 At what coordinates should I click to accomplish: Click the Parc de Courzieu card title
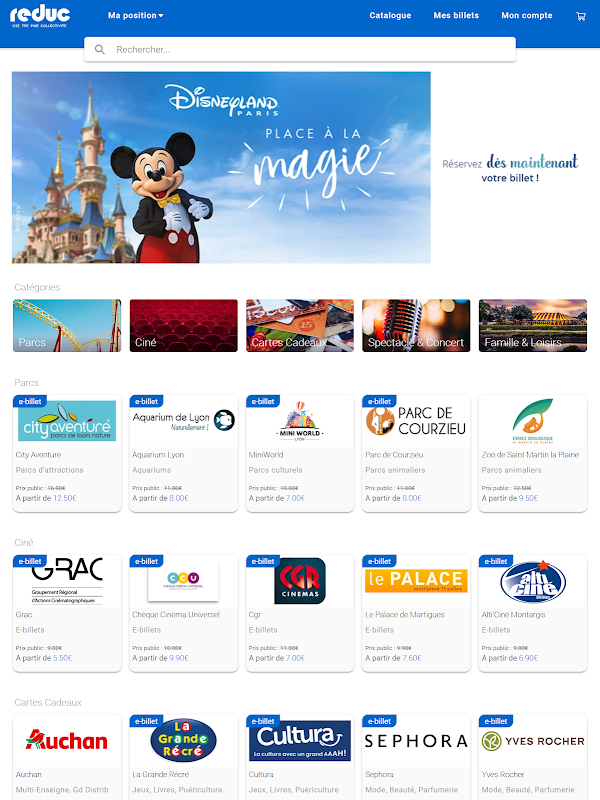click(x=394, y=455)
